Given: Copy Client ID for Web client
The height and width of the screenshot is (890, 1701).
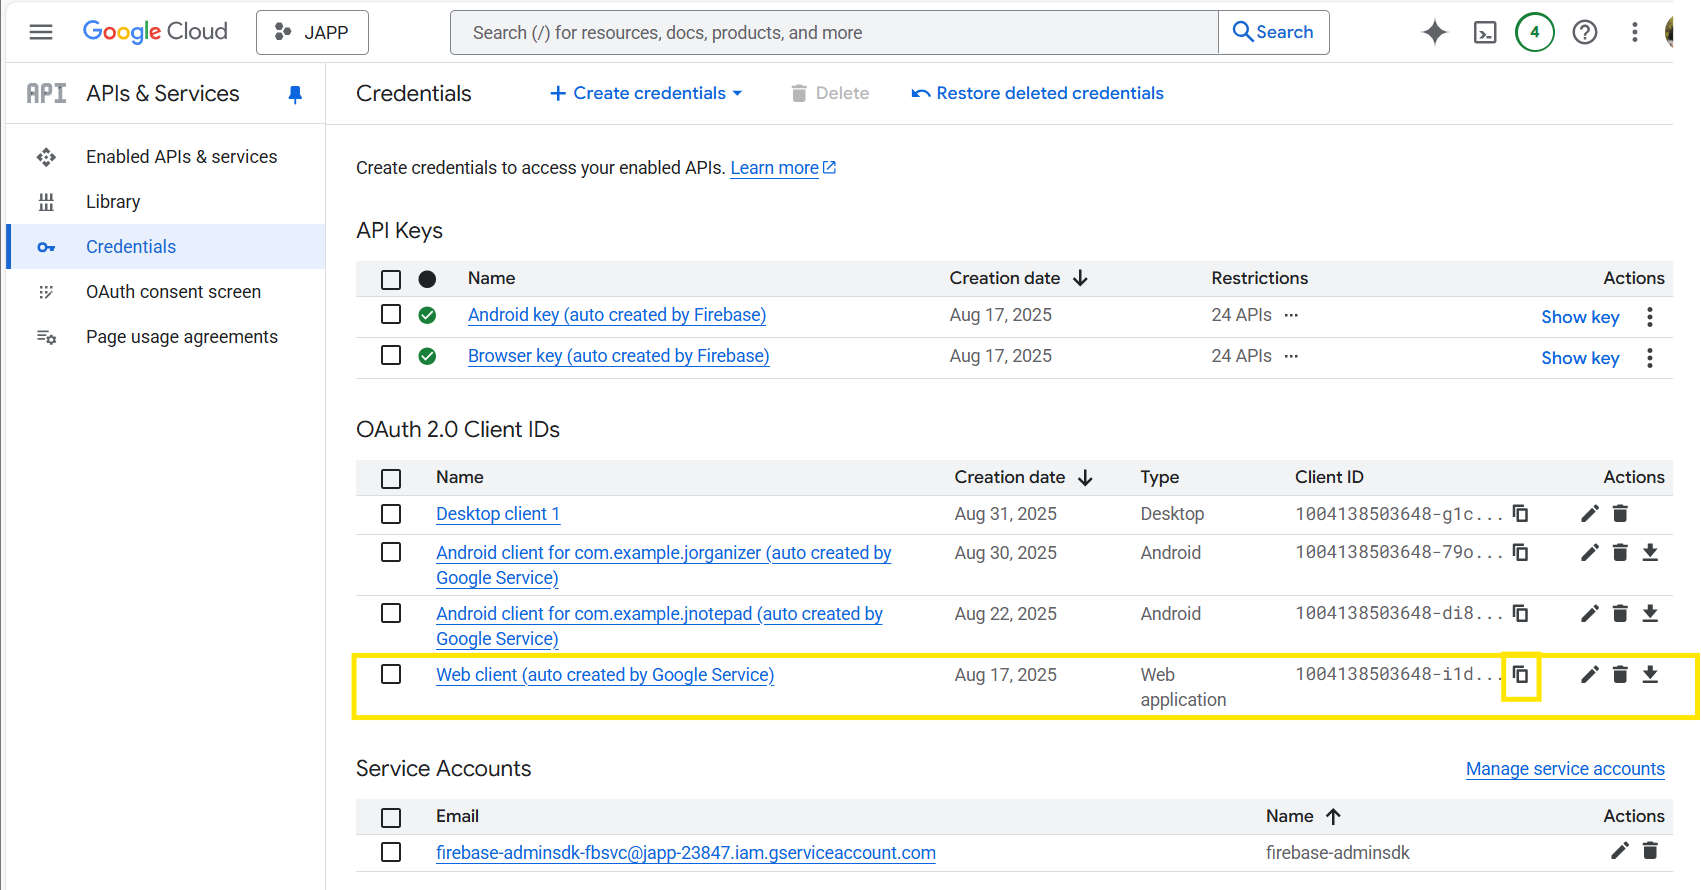Looking at the screenshot, I should point(1520,675).
